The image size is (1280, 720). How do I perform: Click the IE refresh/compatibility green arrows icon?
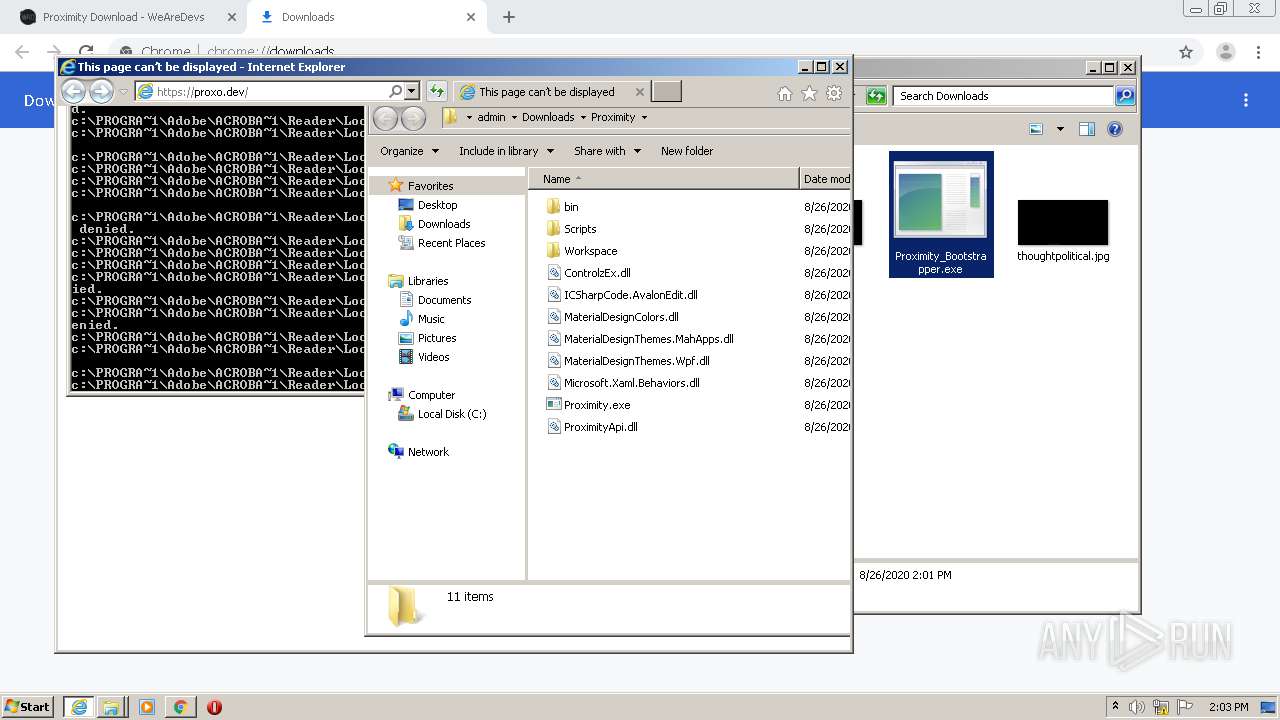[x=436, y=91]
